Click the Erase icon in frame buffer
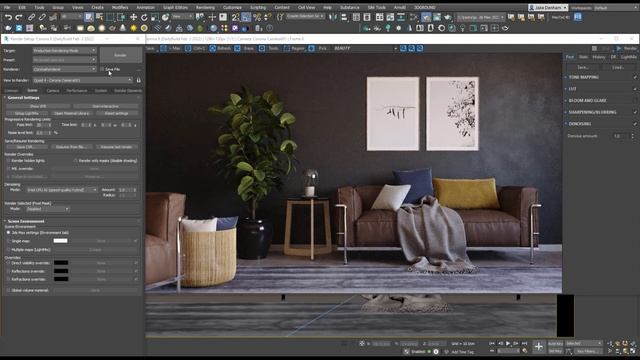640x360 pixels. [x=237, y=48]
